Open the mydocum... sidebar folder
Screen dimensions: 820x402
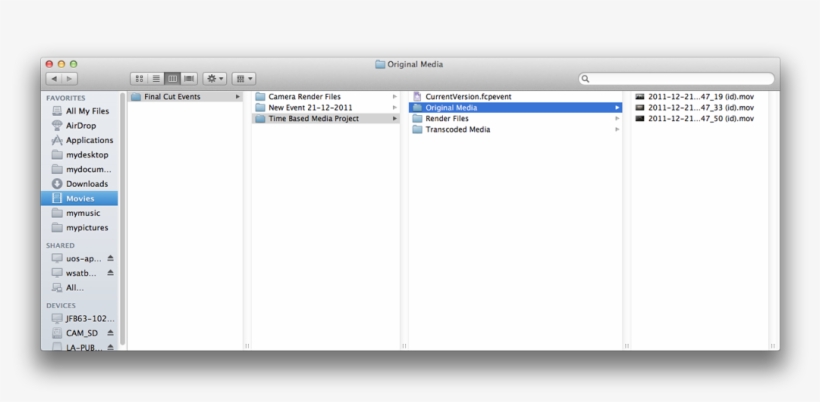coord(79,169)
